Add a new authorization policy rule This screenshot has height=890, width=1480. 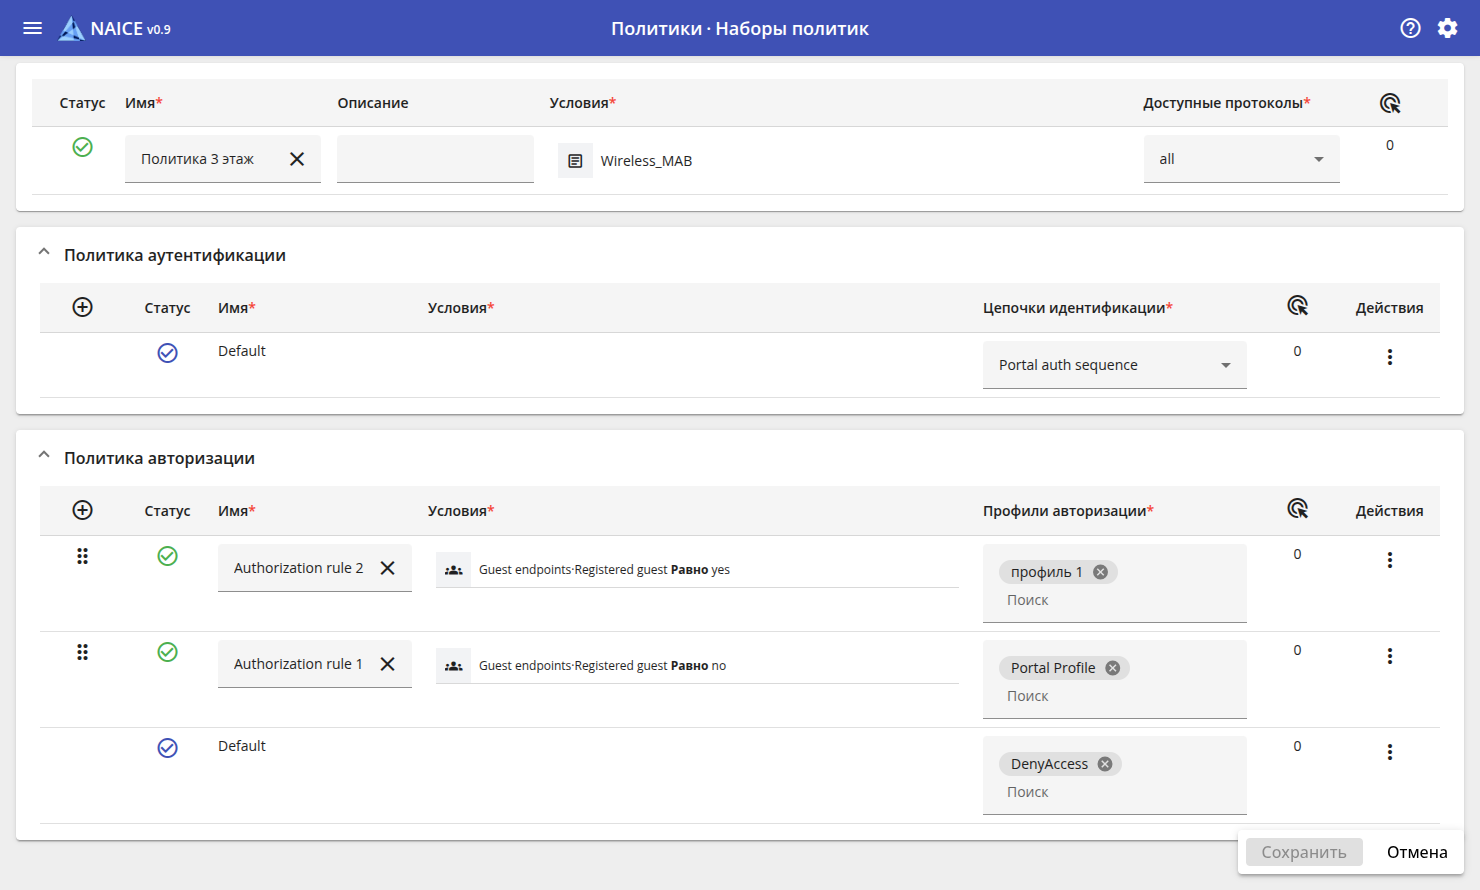point(83,510)
